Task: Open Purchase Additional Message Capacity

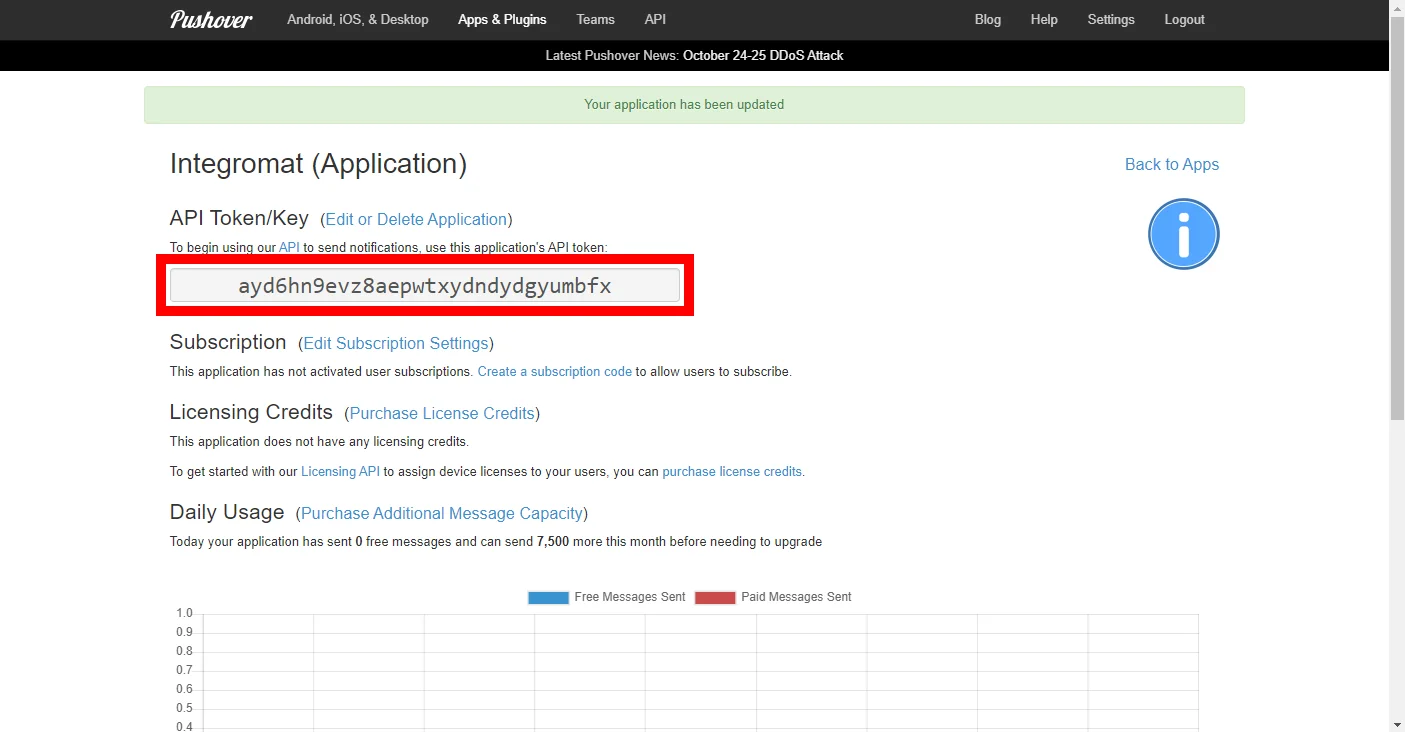Action: coord(442,513)
